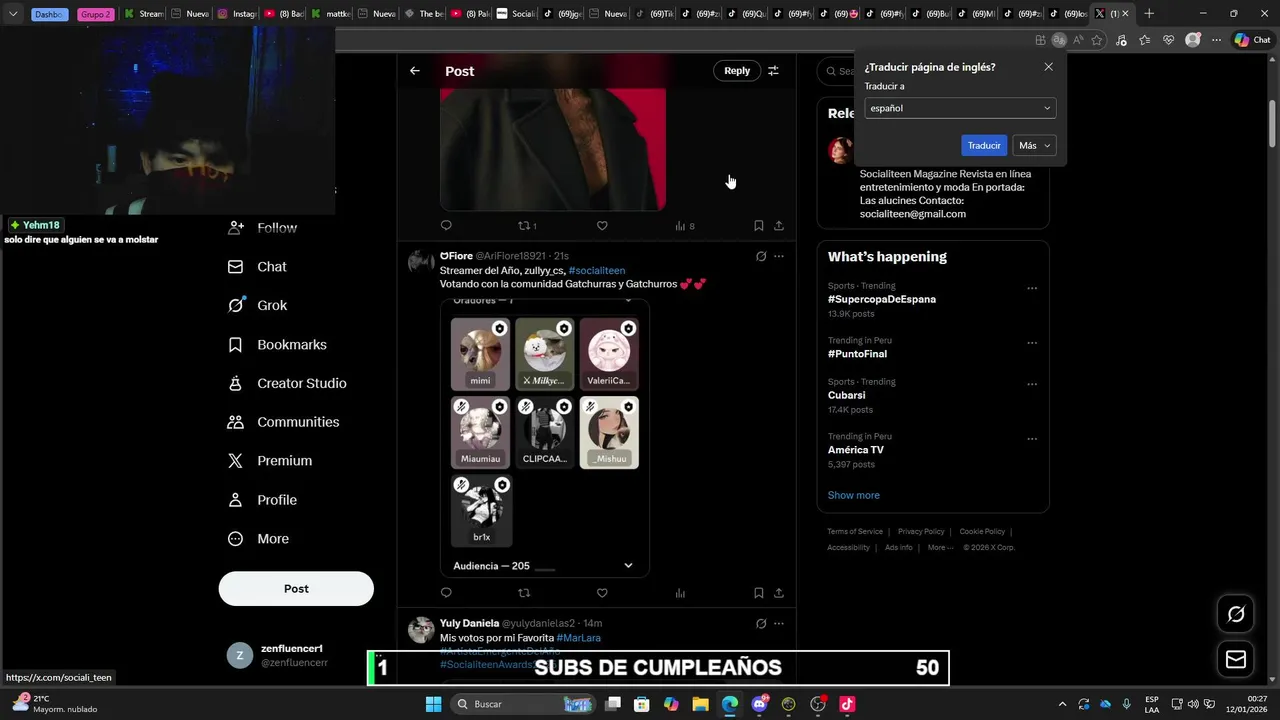Go back with the Post arrow
The image size is (1280, 720).
tap(415, 71)
